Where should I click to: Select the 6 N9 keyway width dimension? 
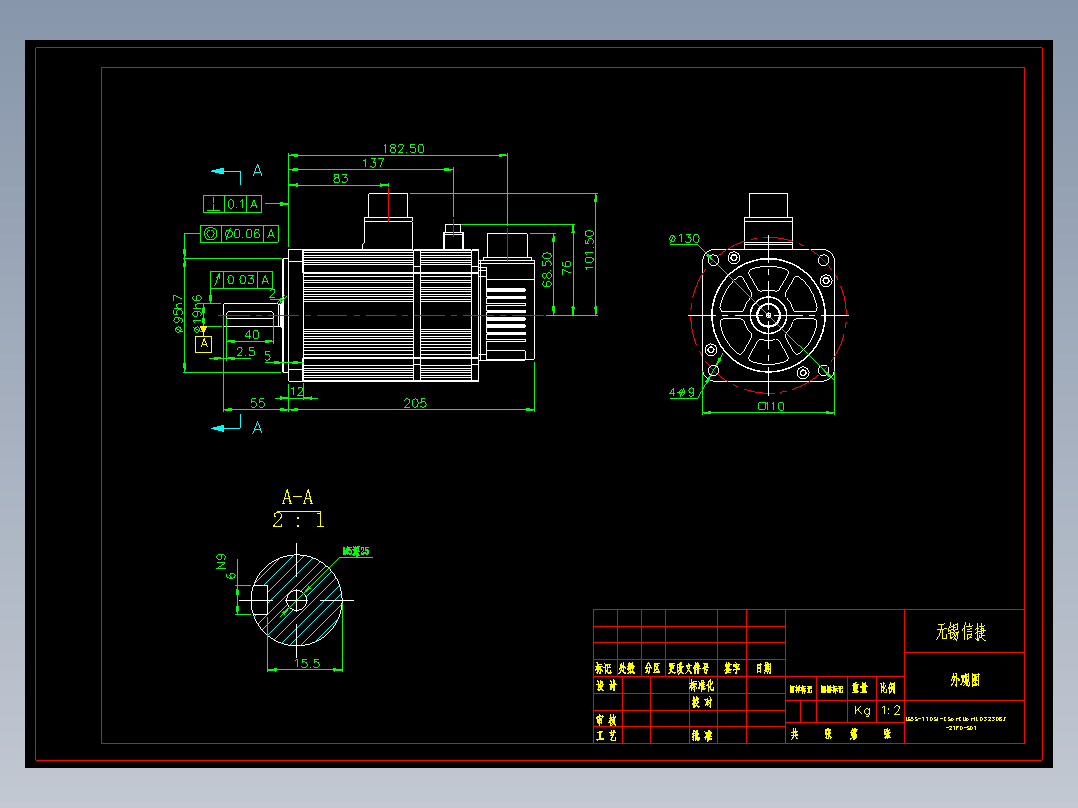[x=226, y=566]
